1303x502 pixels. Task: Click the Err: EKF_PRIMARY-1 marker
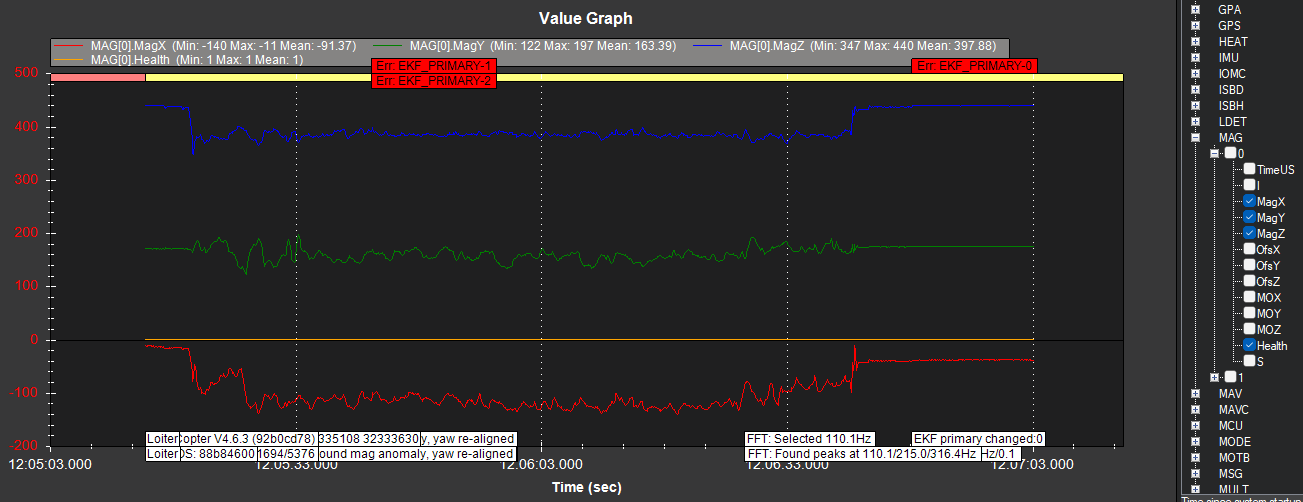click(433, 66)
